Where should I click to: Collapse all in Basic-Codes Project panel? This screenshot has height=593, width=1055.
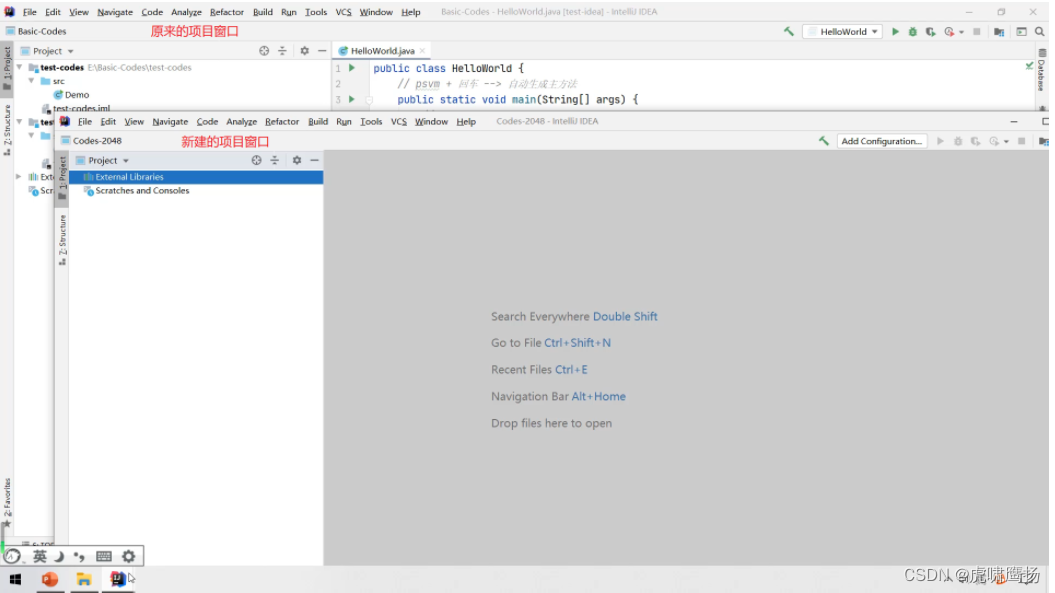pos(282,50)
